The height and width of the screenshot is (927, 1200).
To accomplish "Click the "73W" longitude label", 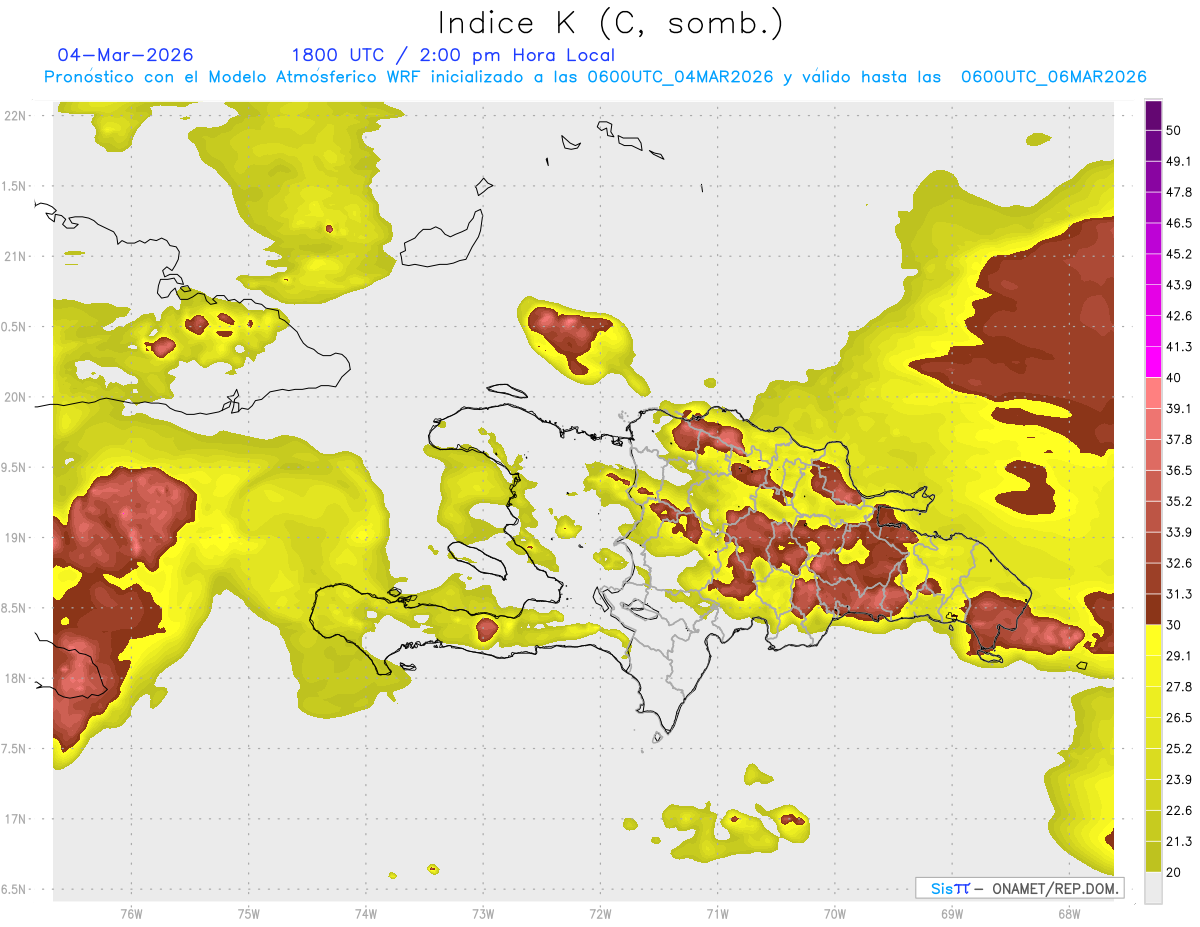I will [x=483, y=913].
